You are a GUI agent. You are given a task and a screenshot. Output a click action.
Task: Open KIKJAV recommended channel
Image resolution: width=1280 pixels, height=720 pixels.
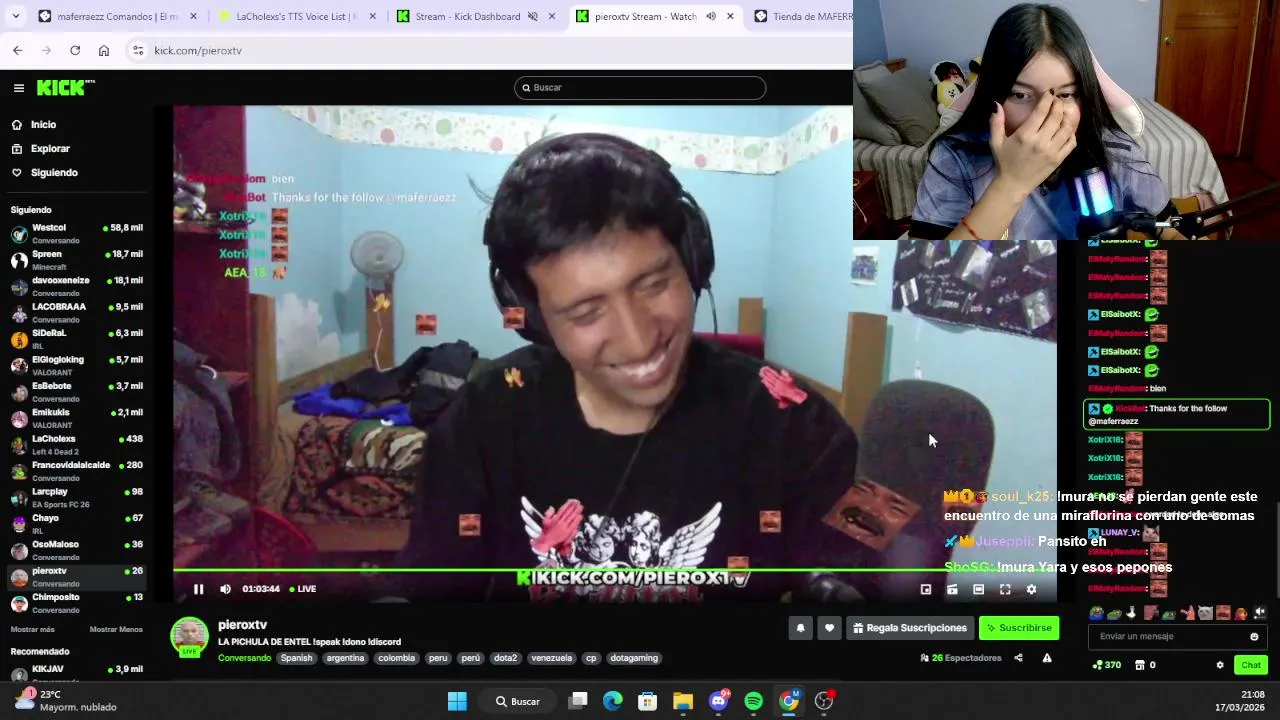pos(76,672)
